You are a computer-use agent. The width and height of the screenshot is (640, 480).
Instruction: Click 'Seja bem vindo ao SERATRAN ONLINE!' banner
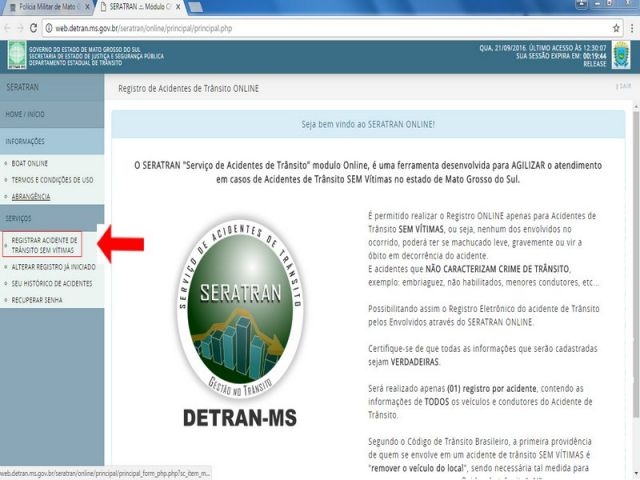[x=368, y=124]
